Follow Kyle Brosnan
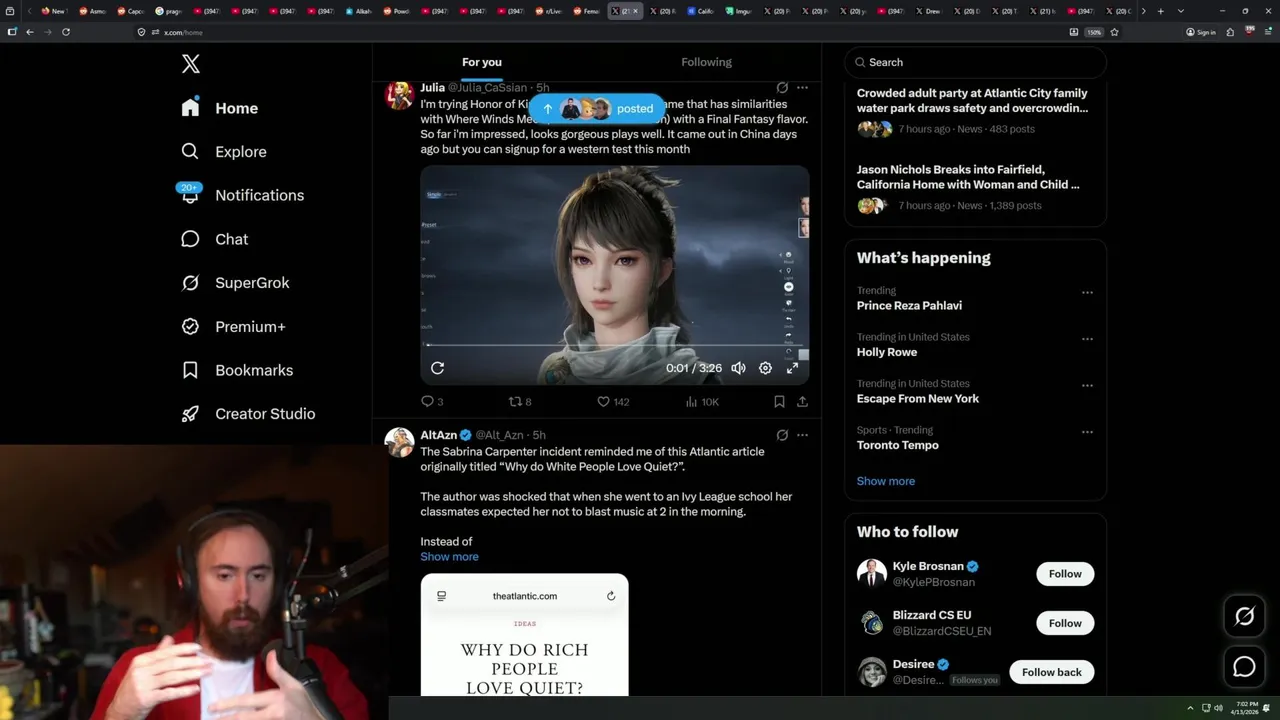Screen dimensions: 1280x720 click(1065, 574)
